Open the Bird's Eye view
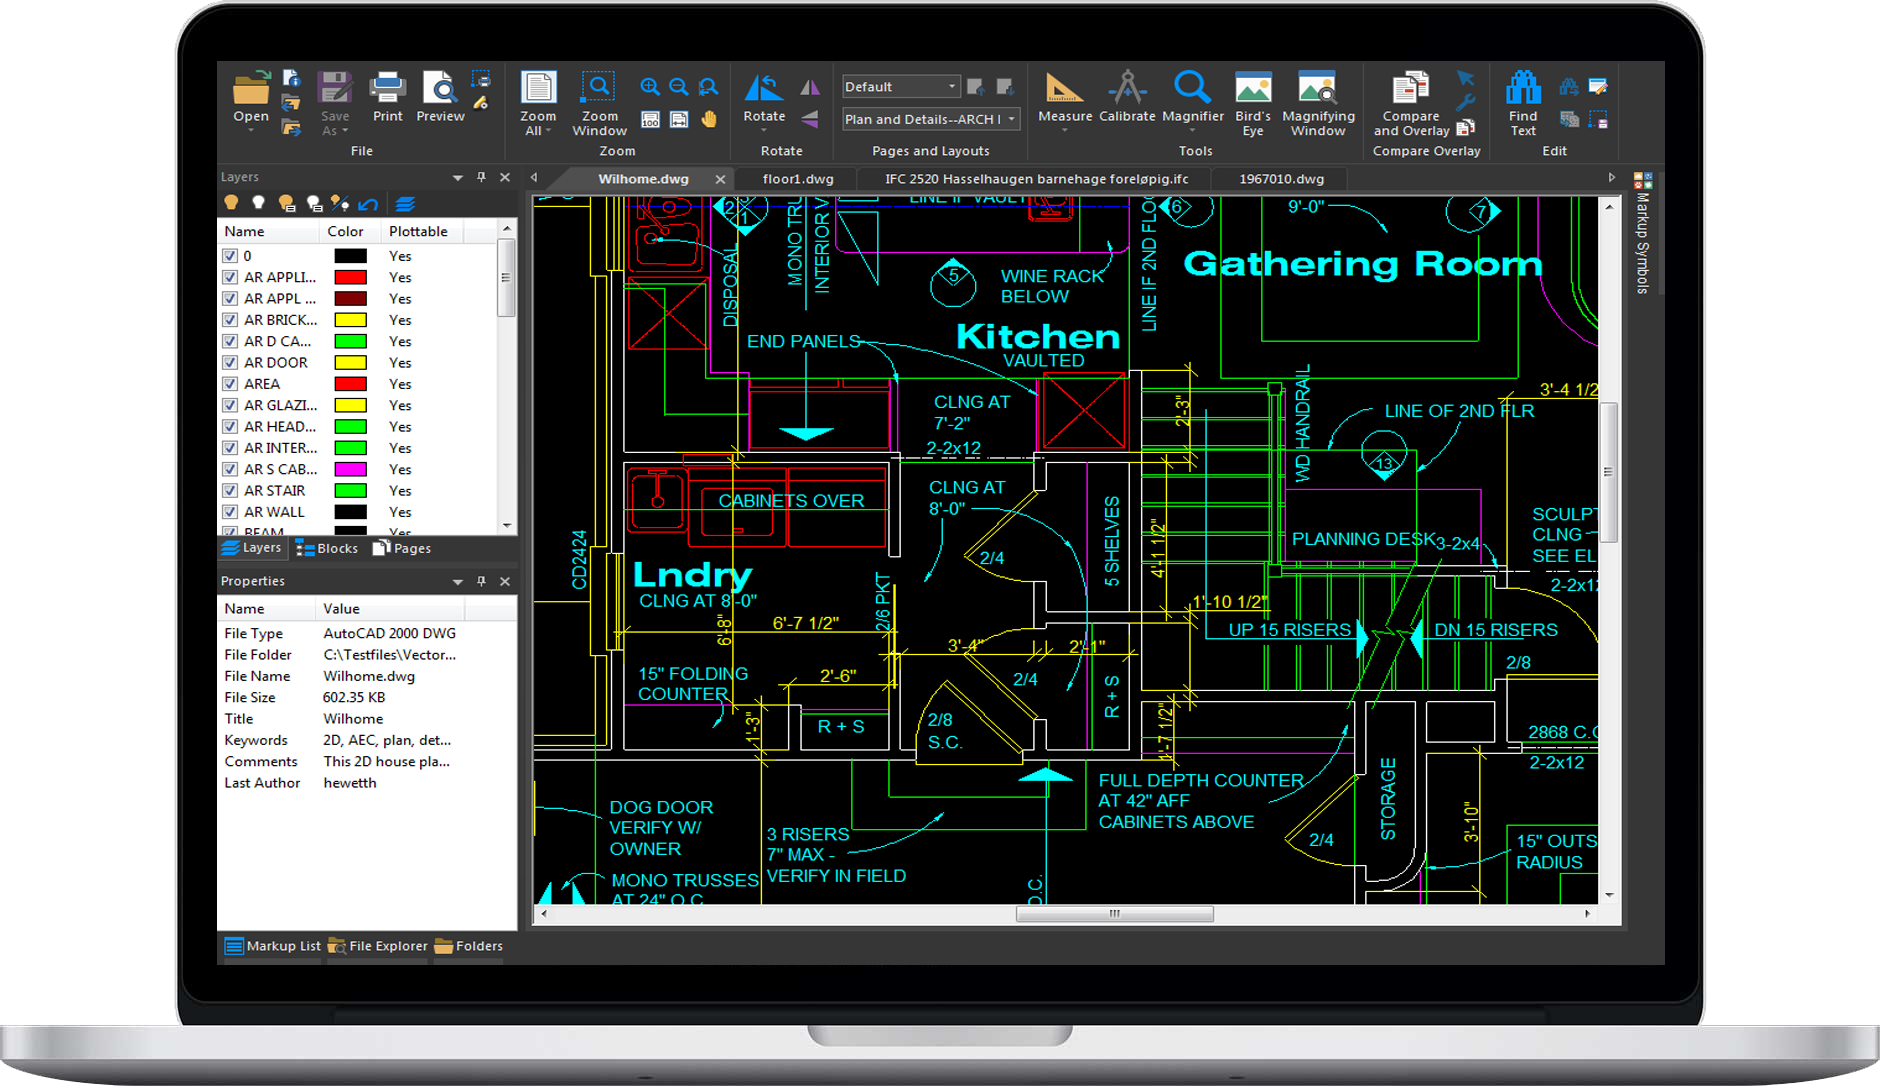This screenshot has width=1880, height=1086. coord(1253,87)
